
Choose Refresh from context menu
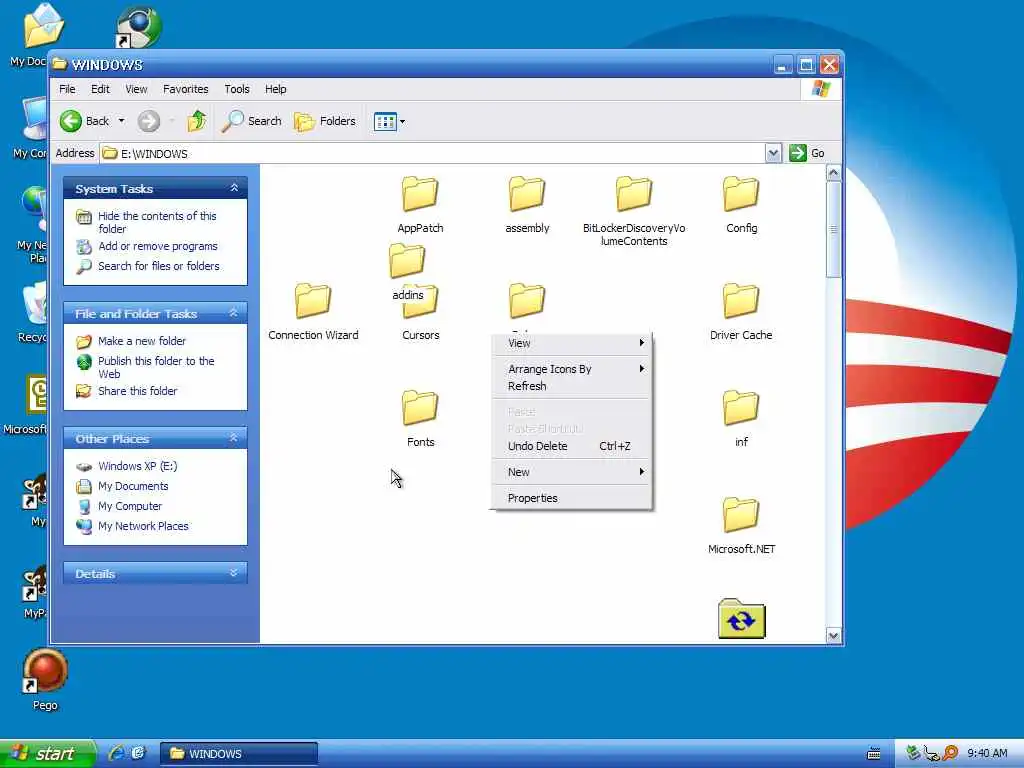571,386
